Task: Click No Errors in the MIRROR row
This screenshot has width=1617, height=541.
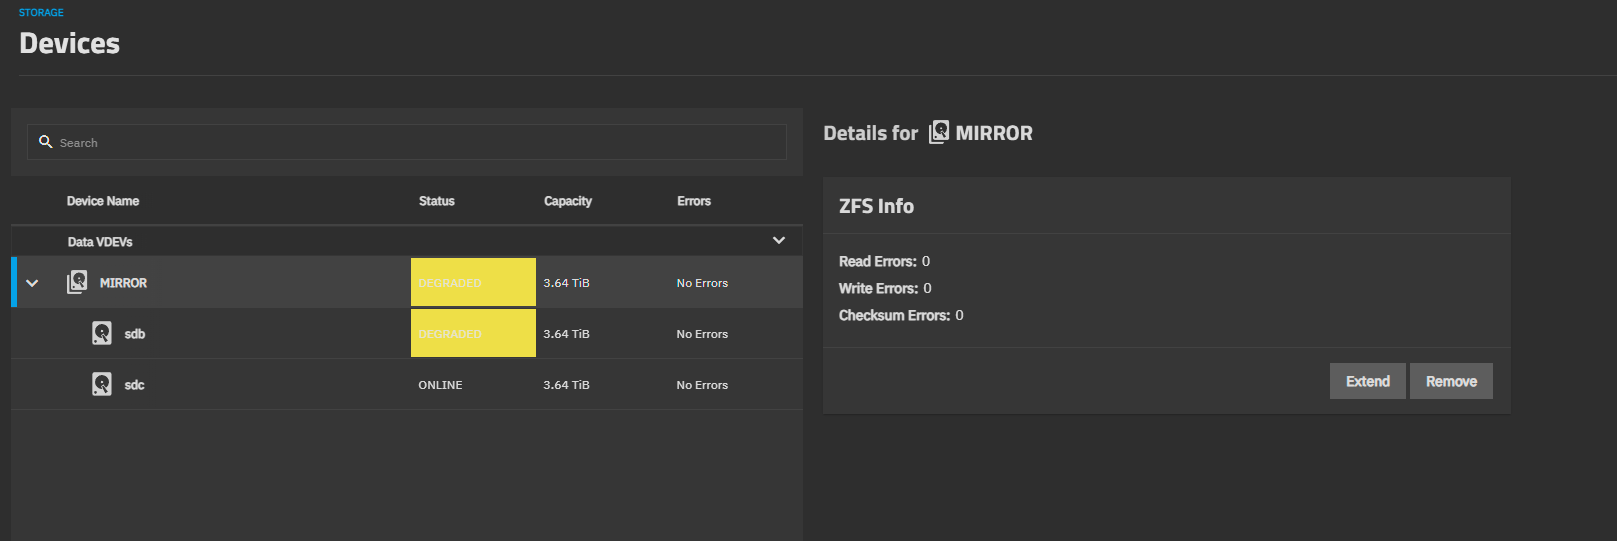Action: (702, 283)
